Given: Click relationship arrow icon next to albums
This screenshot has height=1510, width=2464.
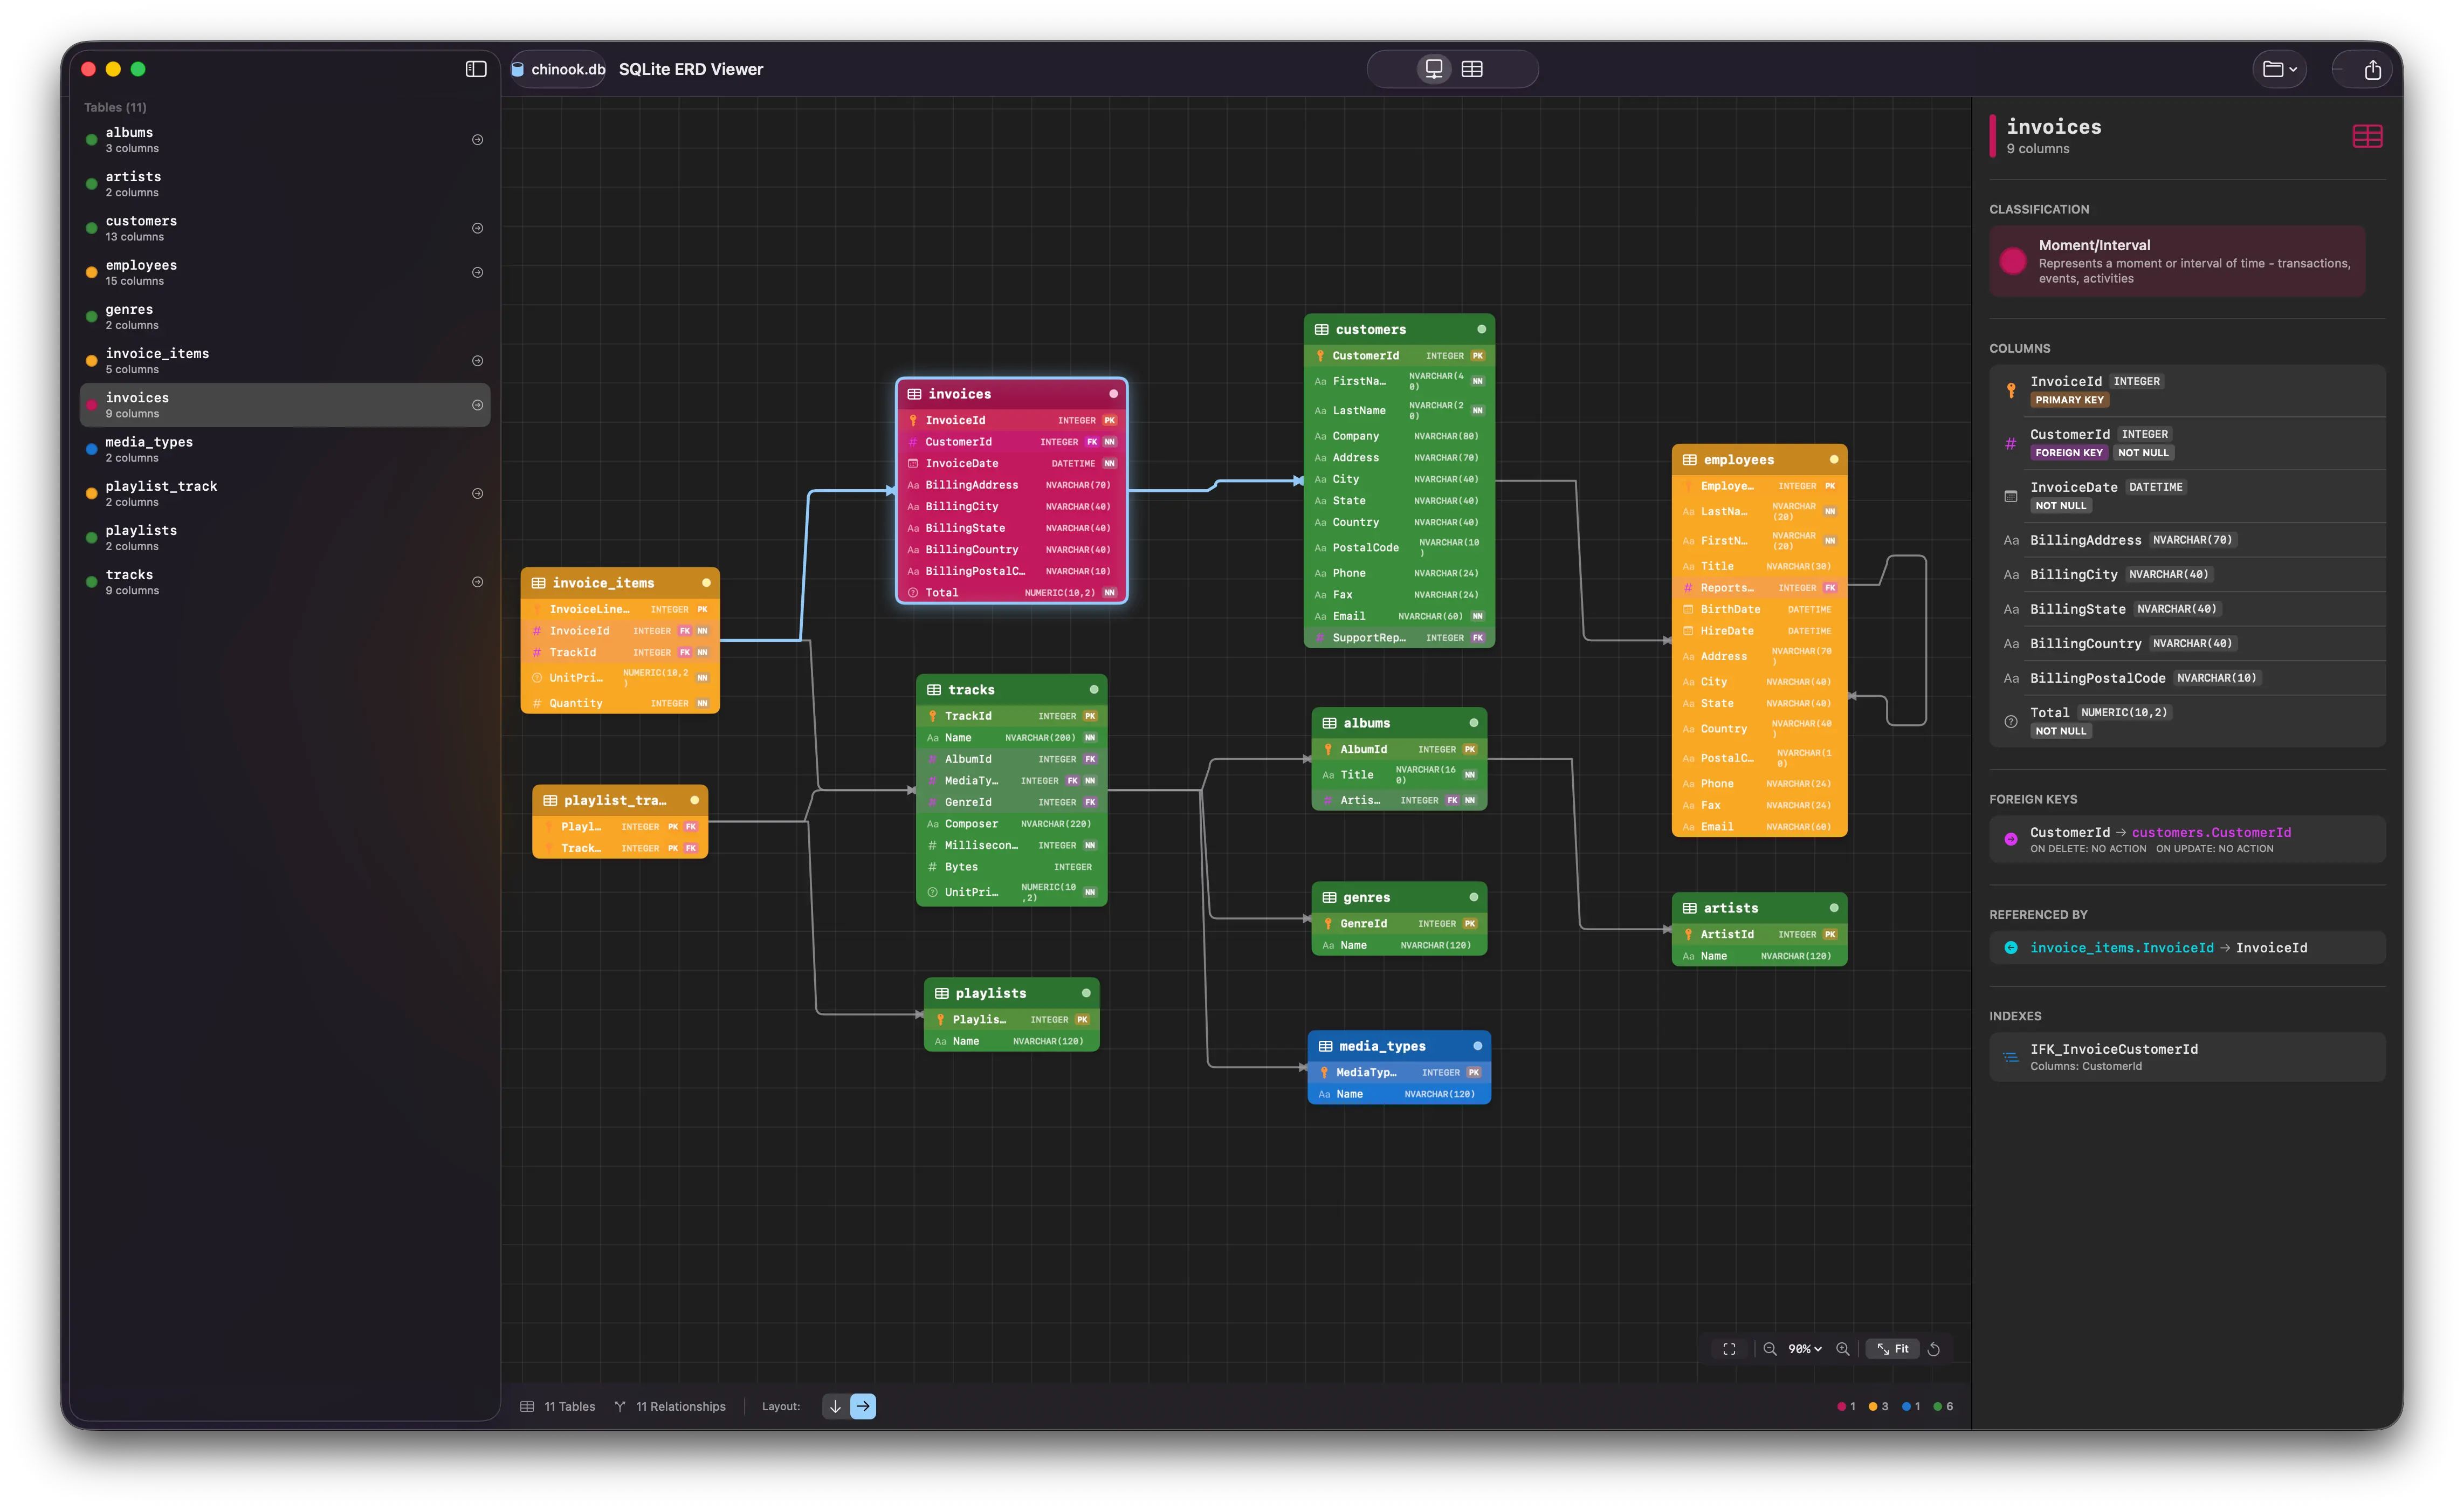Looking at the screenshot, I should coord(478,140).
